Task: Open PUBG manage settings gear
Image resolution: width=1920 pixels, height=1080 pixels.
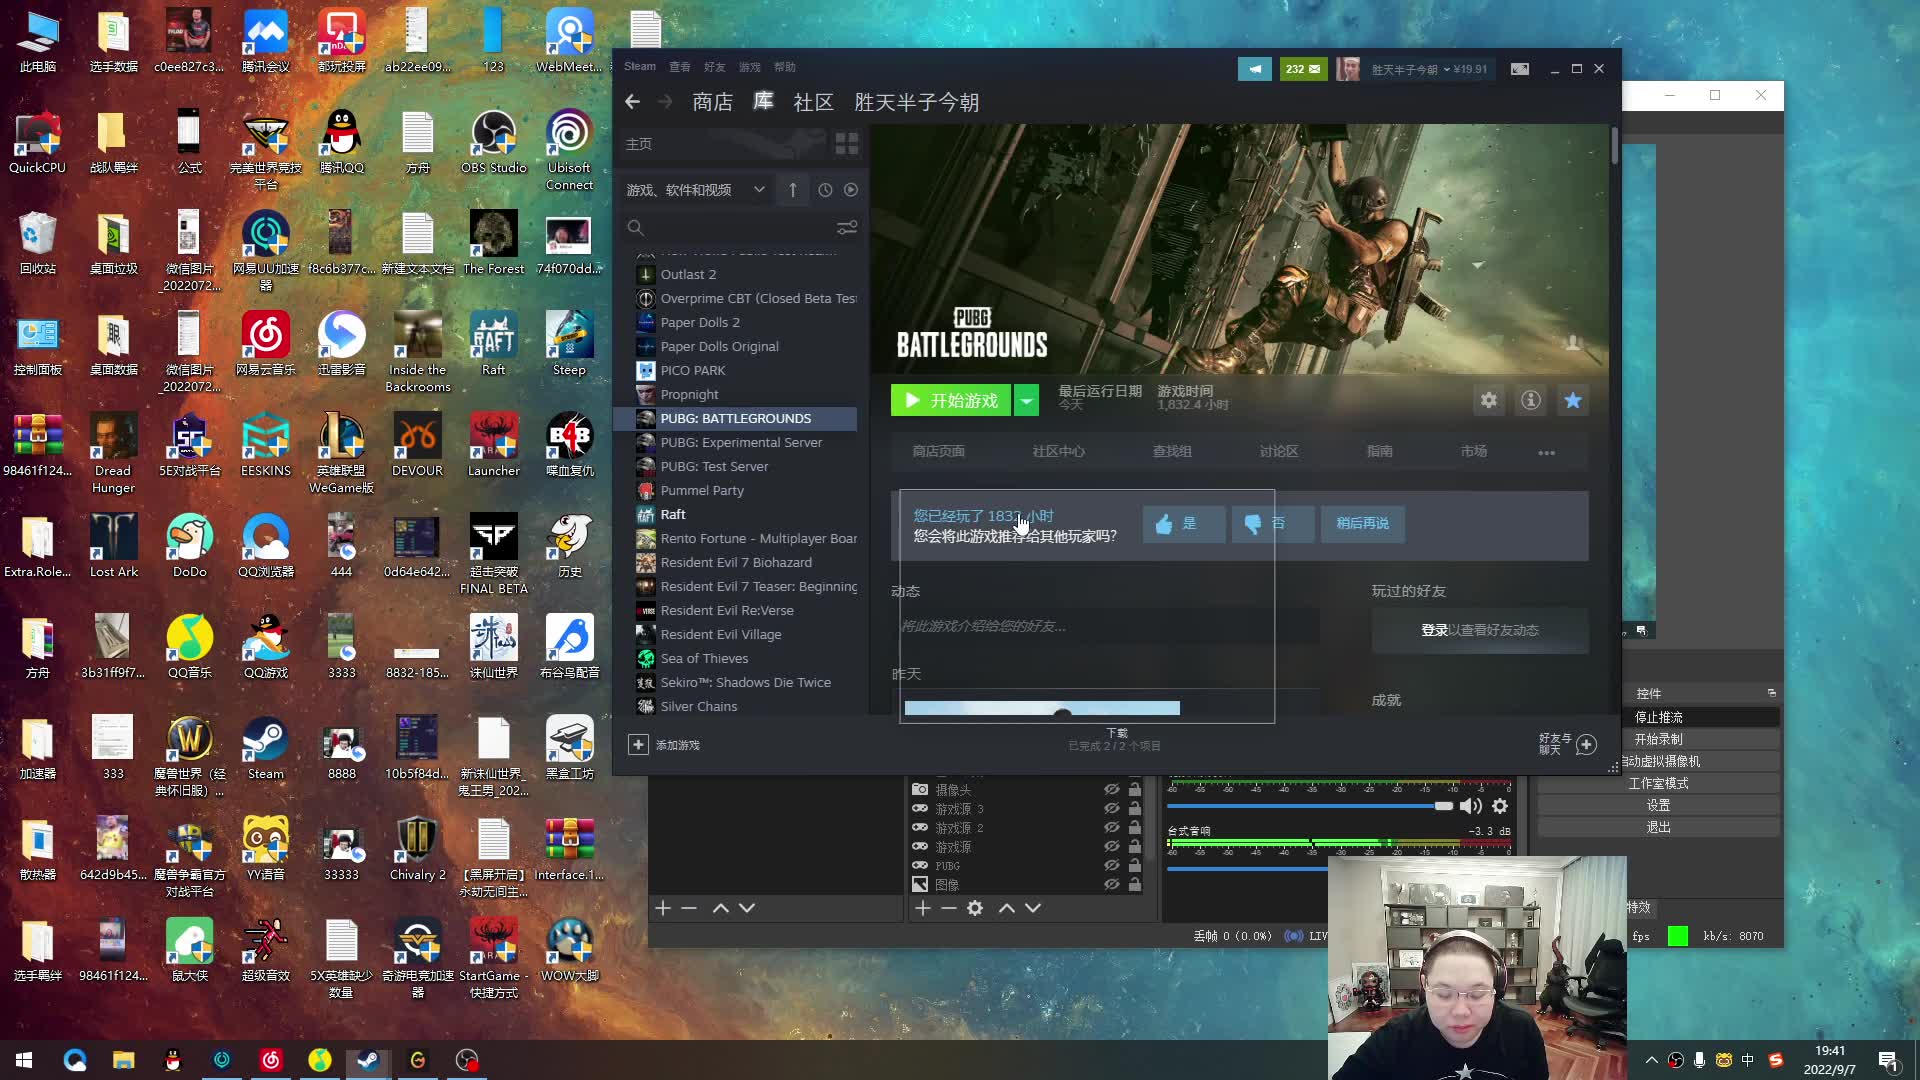Action: [1489, 401]
